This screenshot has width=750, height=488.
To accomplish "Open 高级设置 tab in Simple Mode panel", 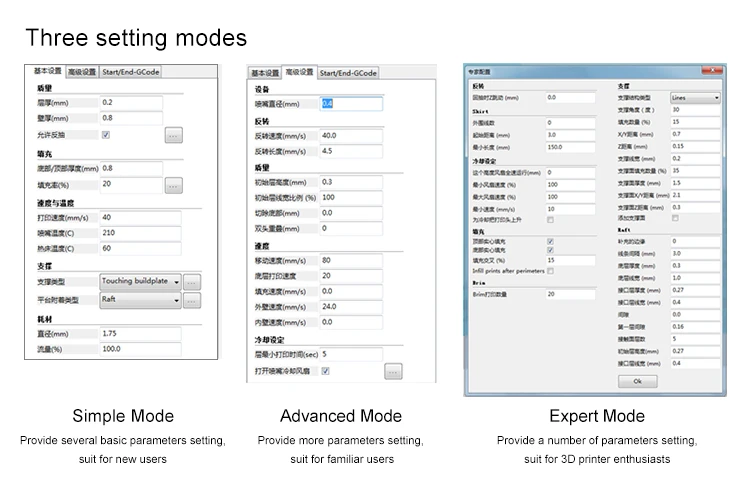I will coord(82,72).
